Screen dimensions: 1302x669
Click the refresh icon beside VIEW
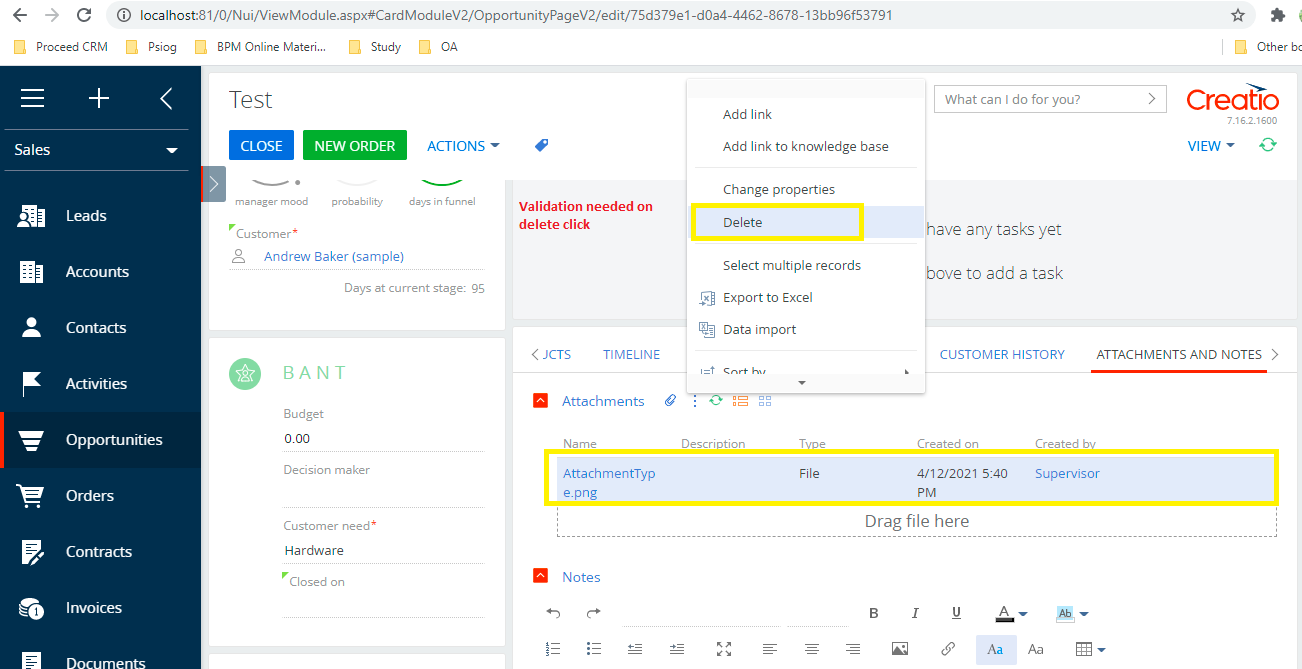coord(1268,145)
